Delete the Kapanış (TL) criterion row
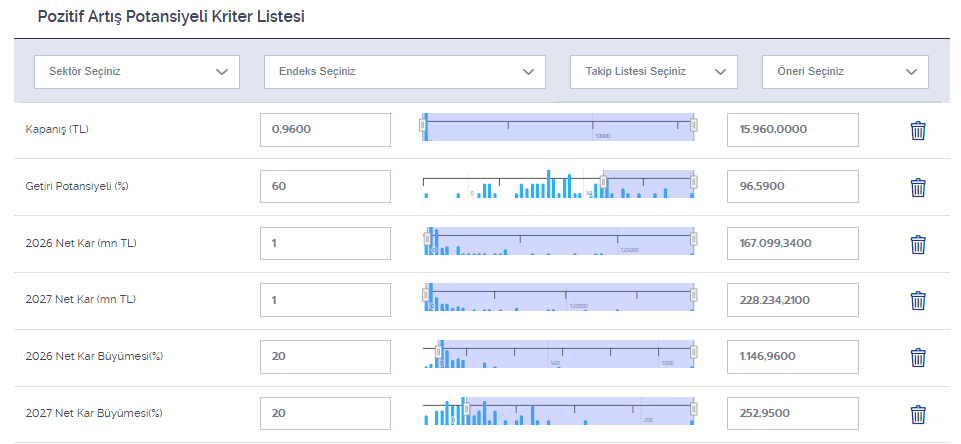Image resolution: width=961 pixels, height=444 pixels. pyautogui.click(x=918, y=130)
